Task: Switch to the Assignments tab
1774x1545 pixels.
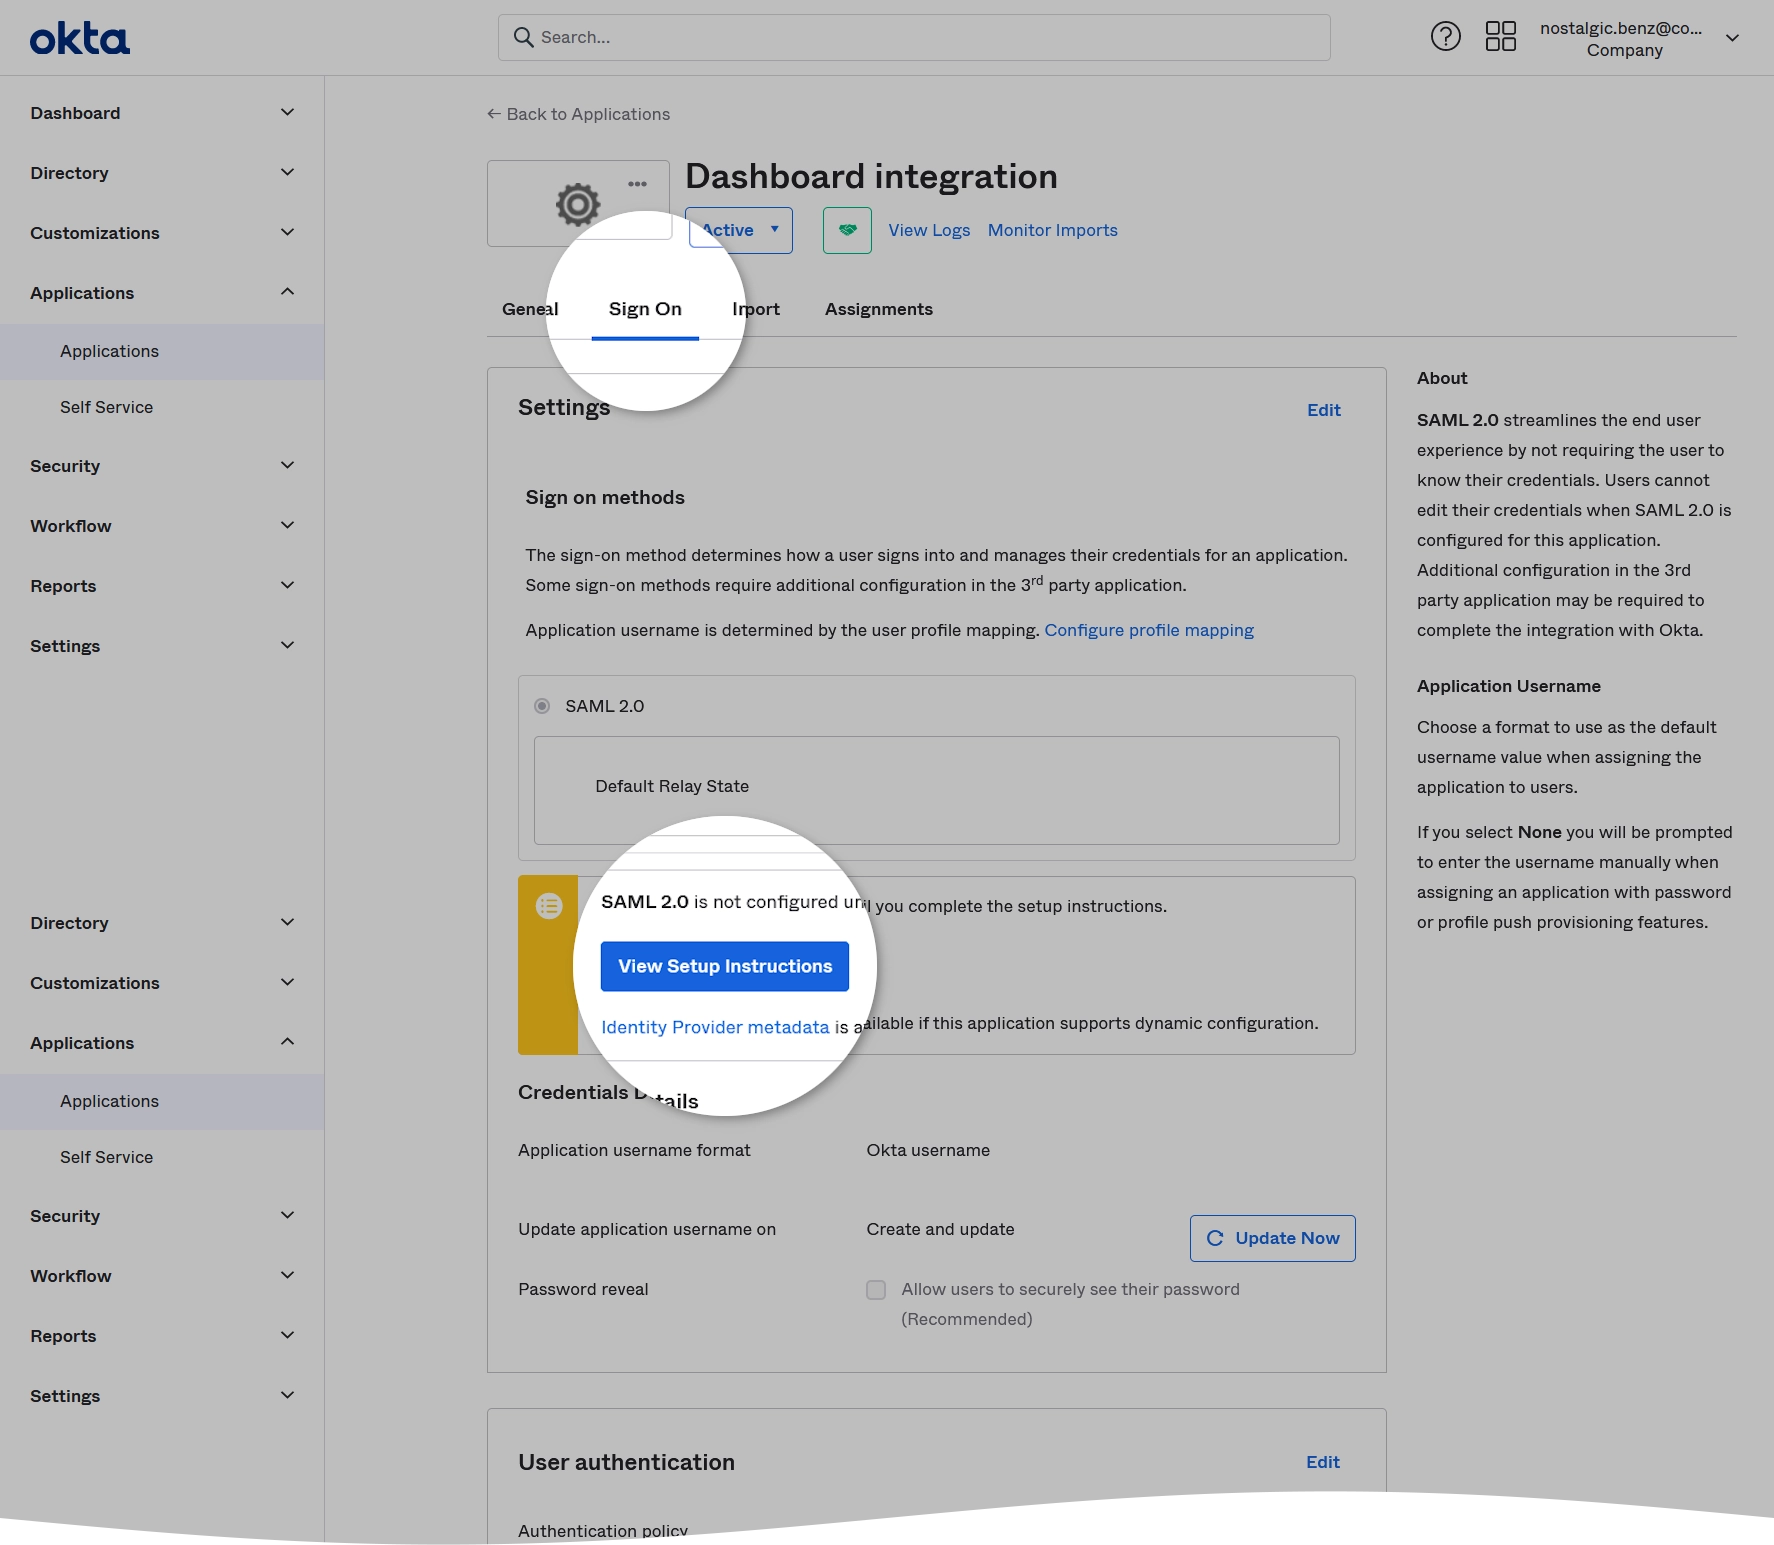Action: point(879,309)
